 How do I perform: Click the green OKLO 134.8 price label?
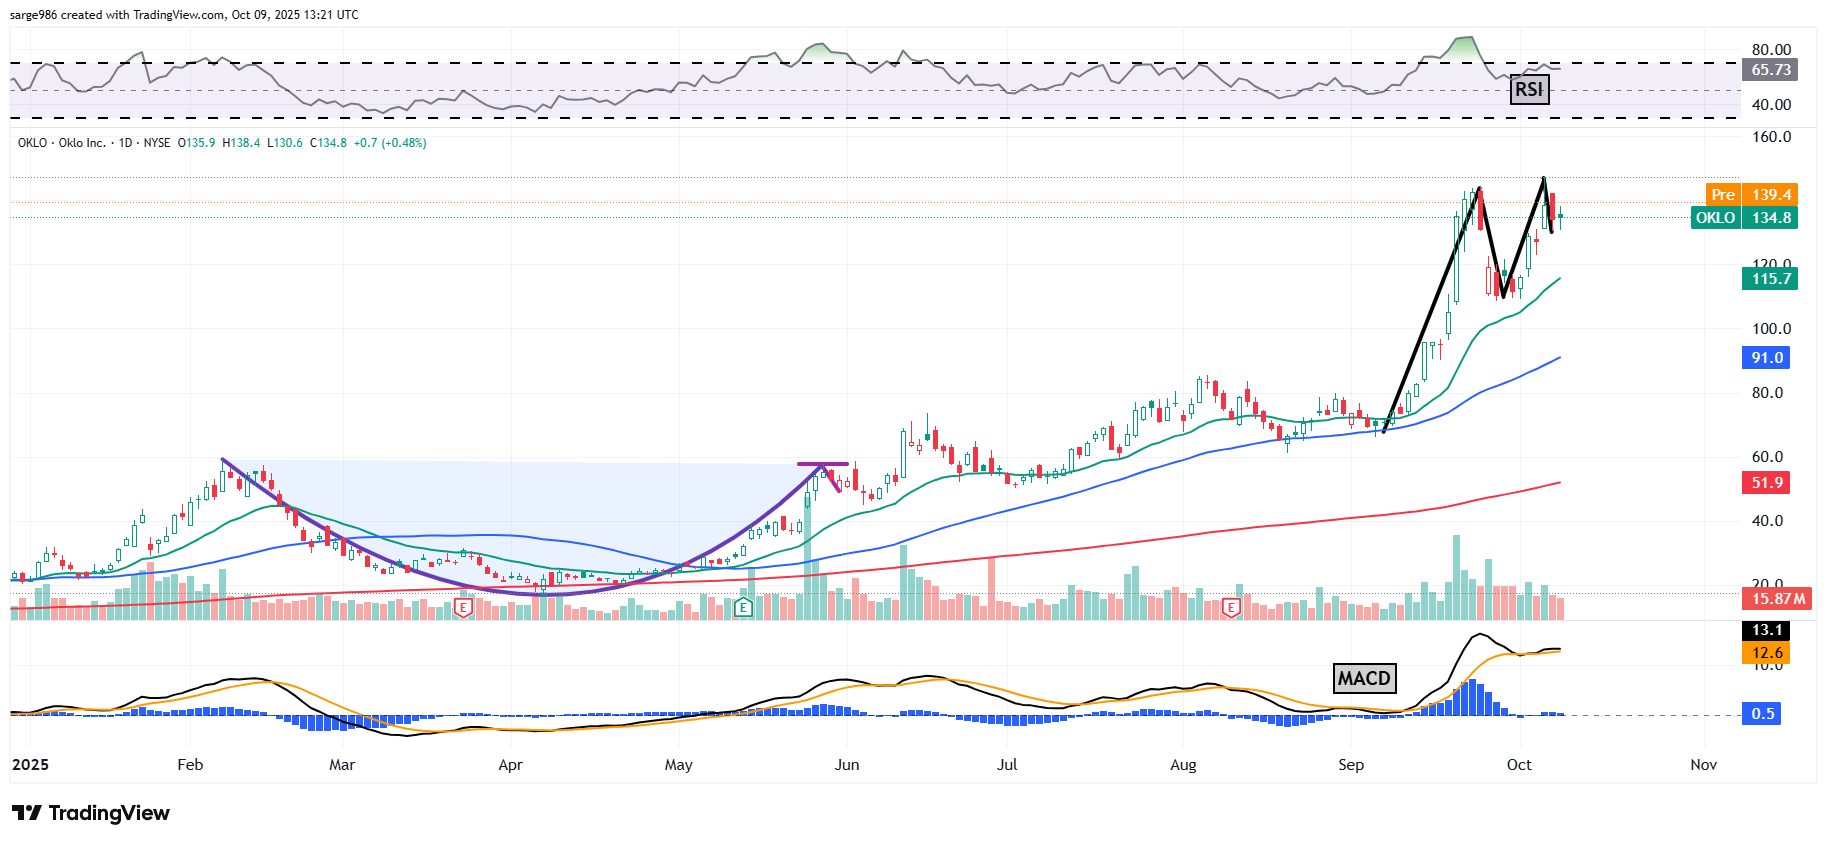pos(1744,218)
